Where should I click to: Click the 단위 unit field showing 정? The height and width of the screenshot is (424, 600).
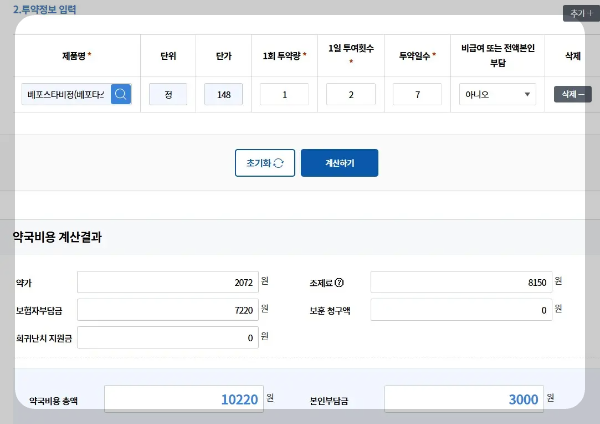click(x=168, y=94)
